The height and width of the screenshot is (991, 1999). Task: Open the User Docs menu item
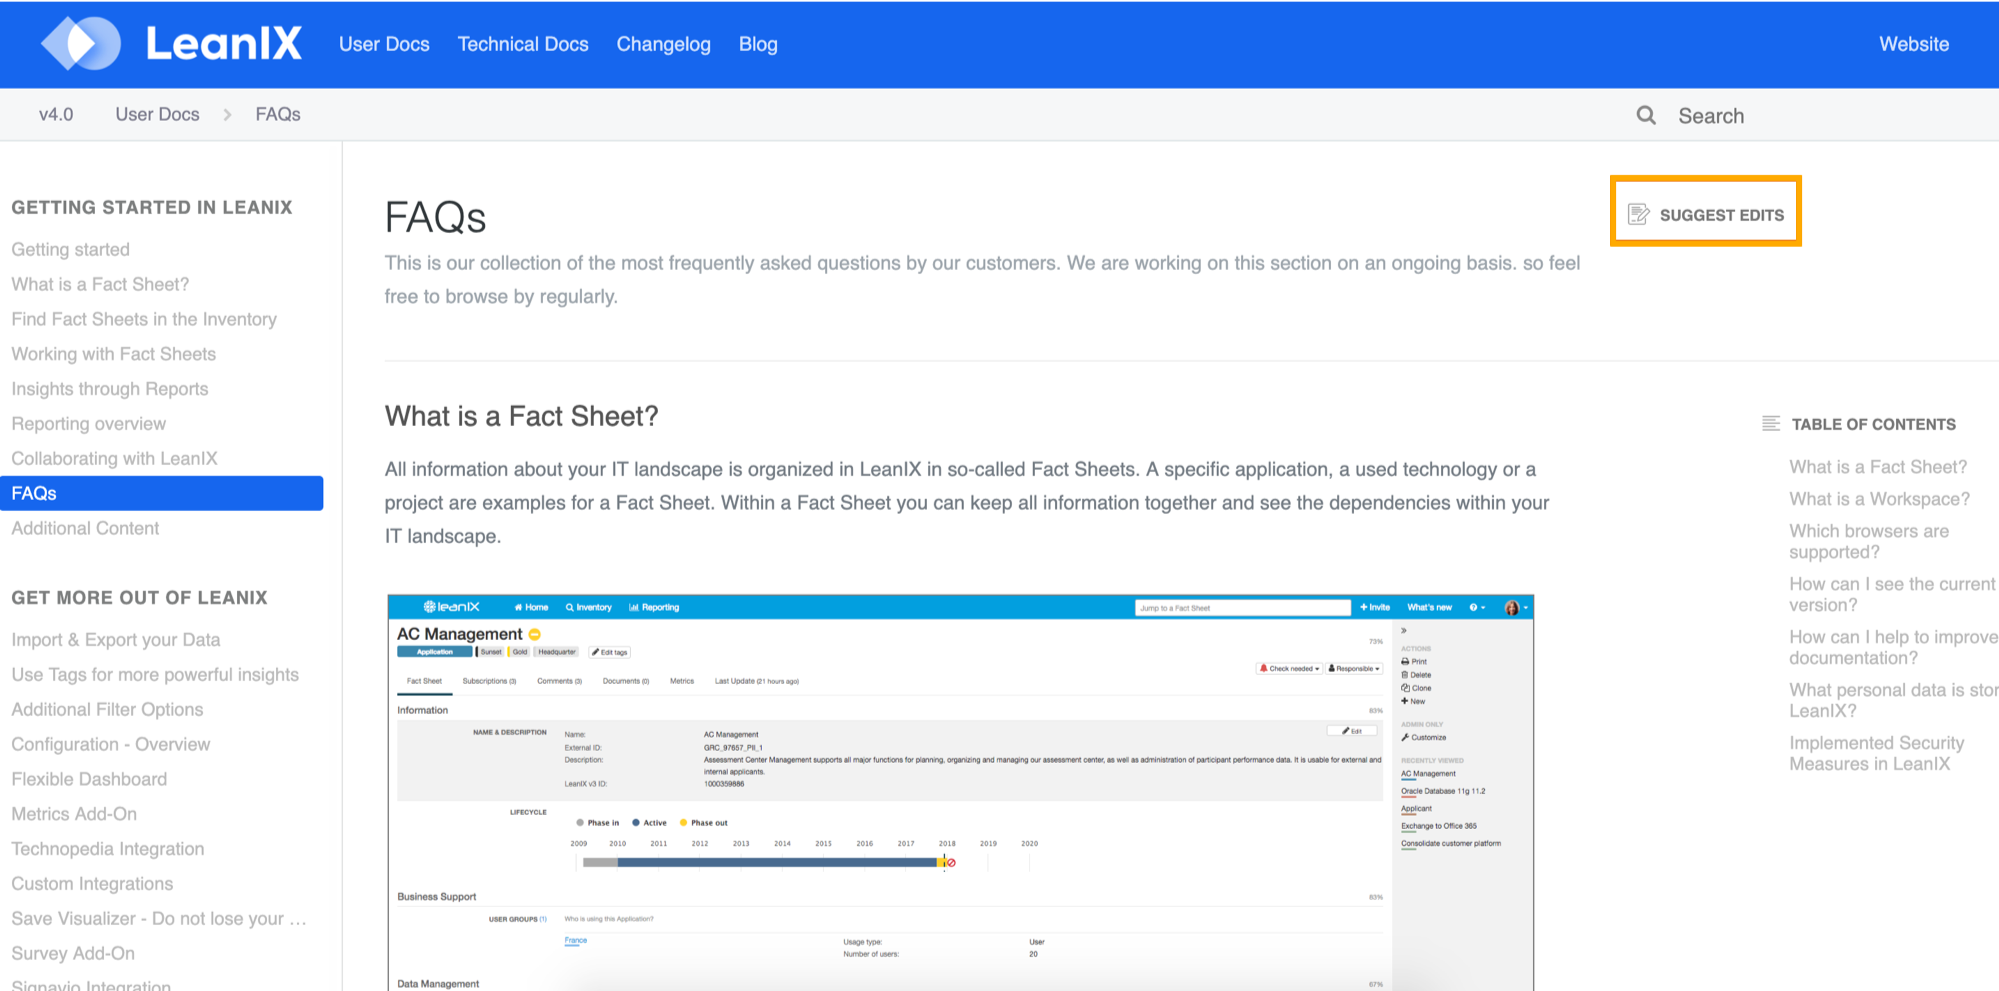point(384,44)
